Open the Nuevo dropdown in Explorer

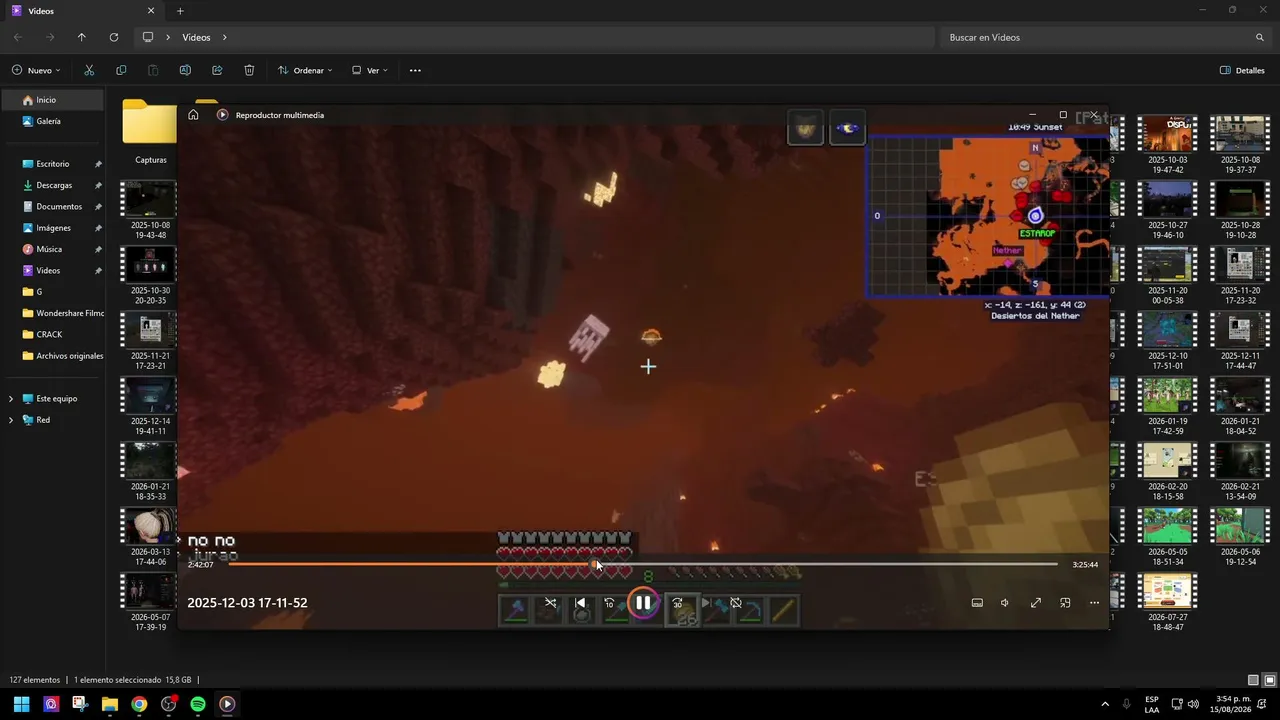[36, 70]
